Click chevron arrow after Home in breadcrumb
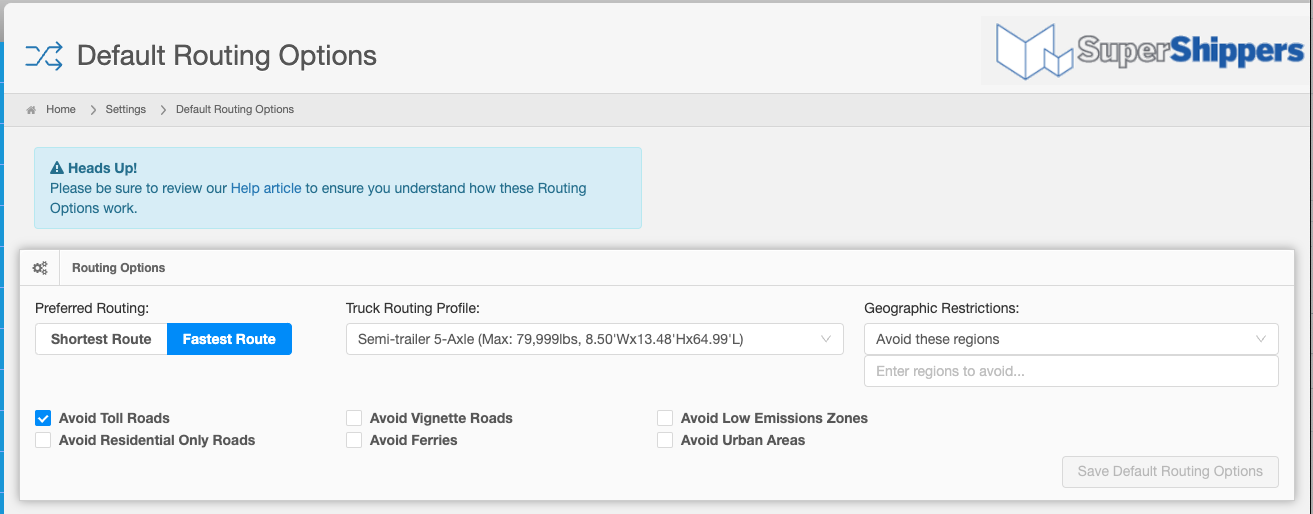This screenshot has height=514, width=1313. point(92,110)
